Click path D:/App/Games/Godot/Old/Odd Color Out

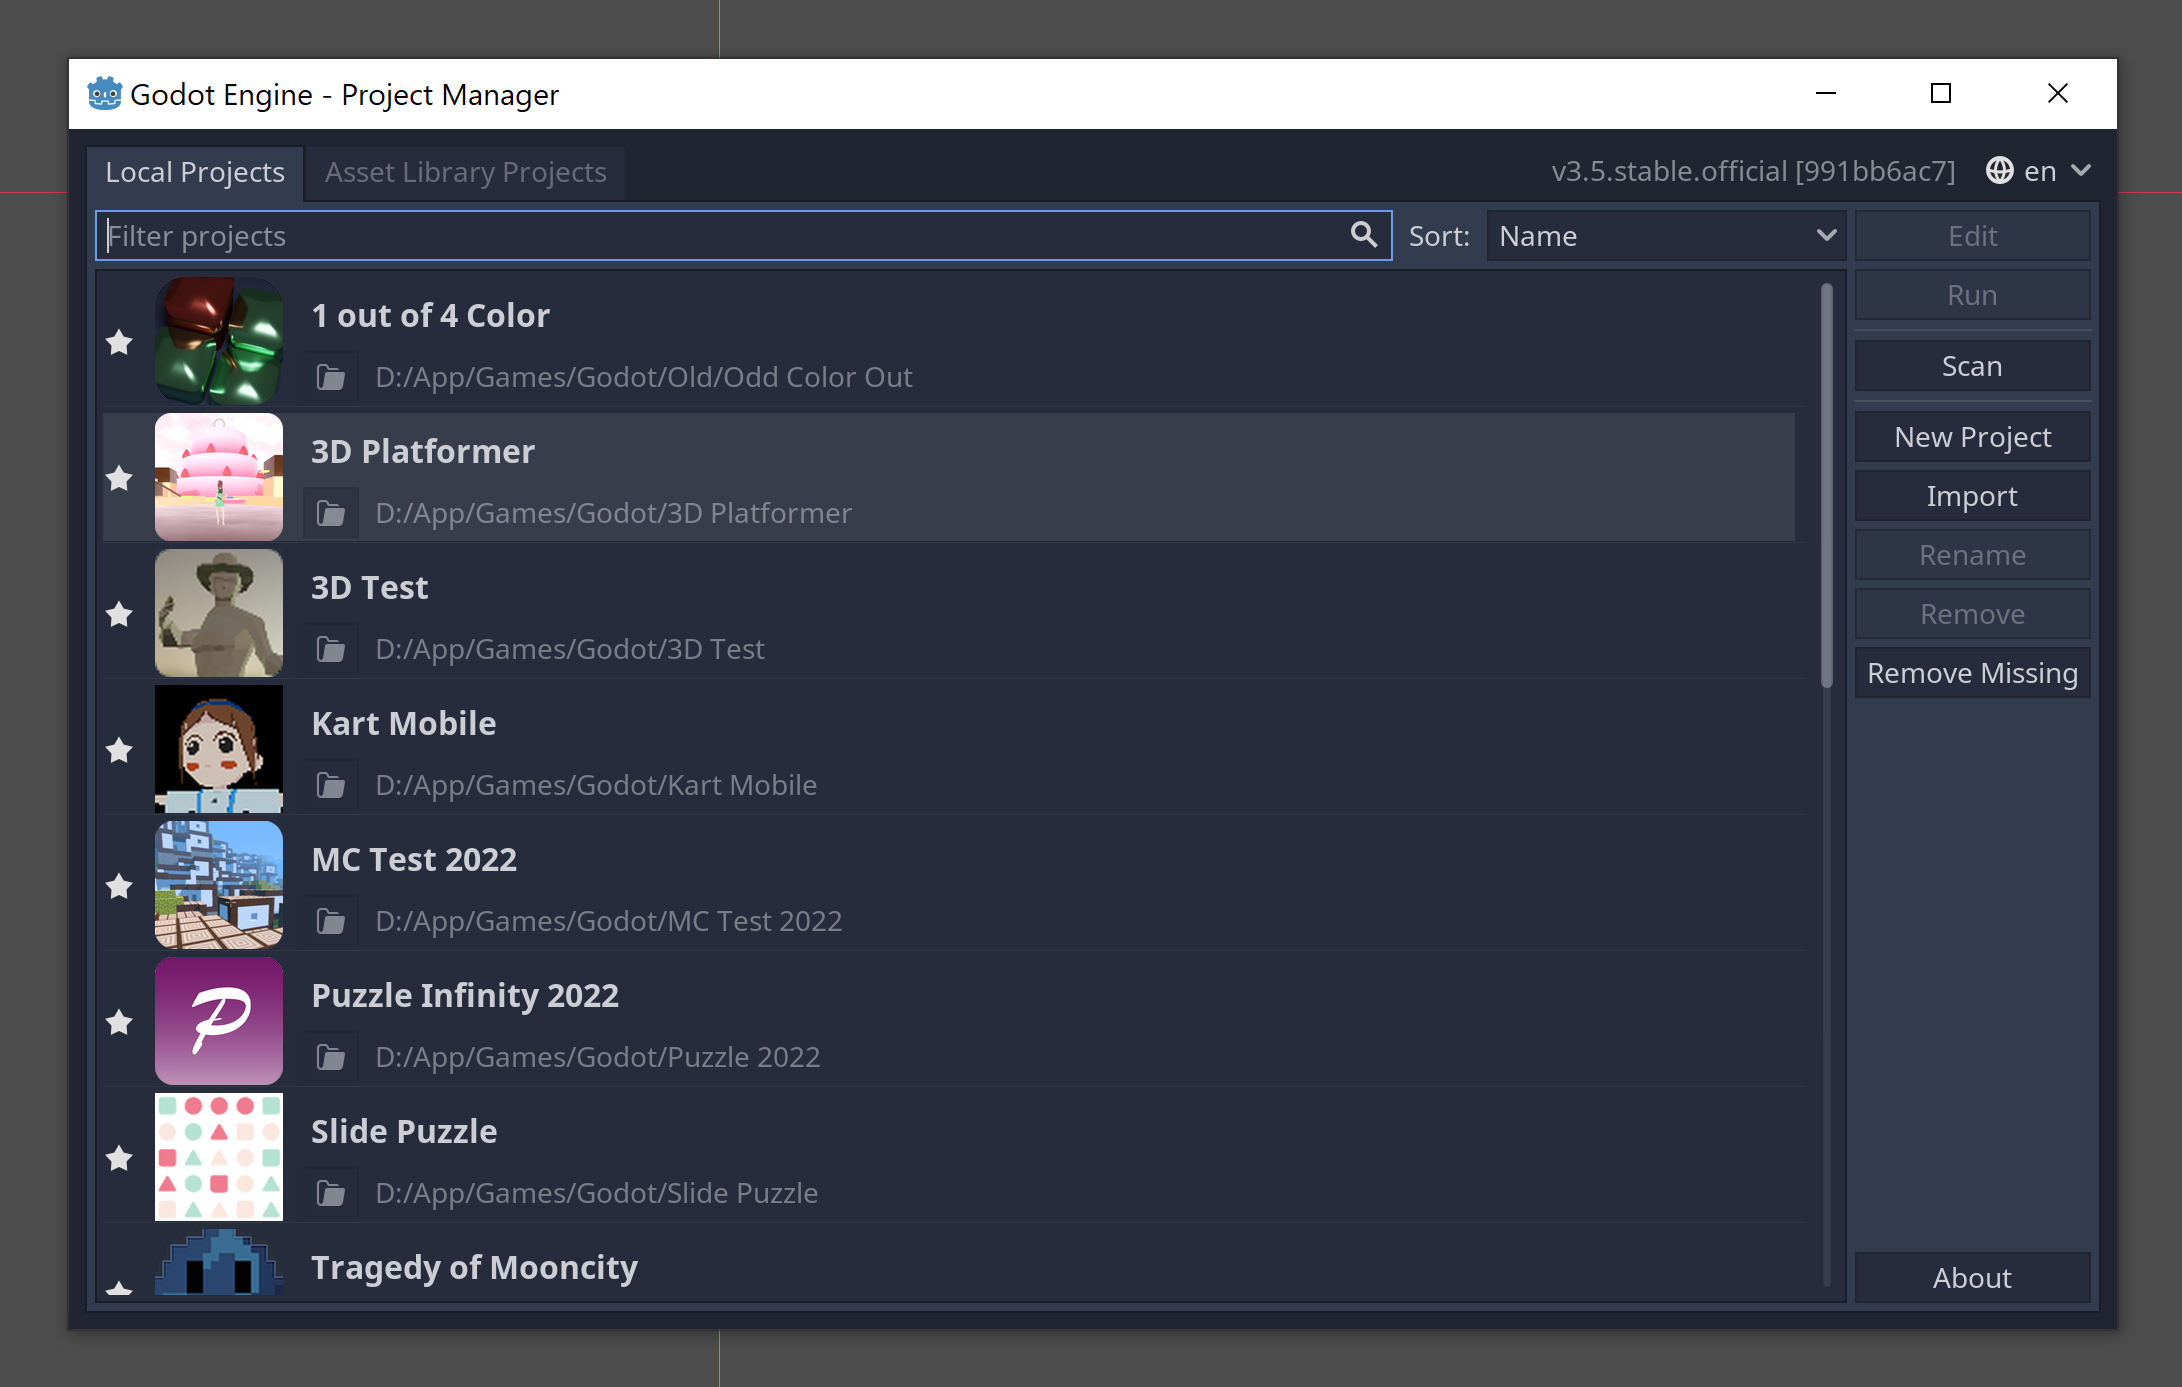coord(644,377)
